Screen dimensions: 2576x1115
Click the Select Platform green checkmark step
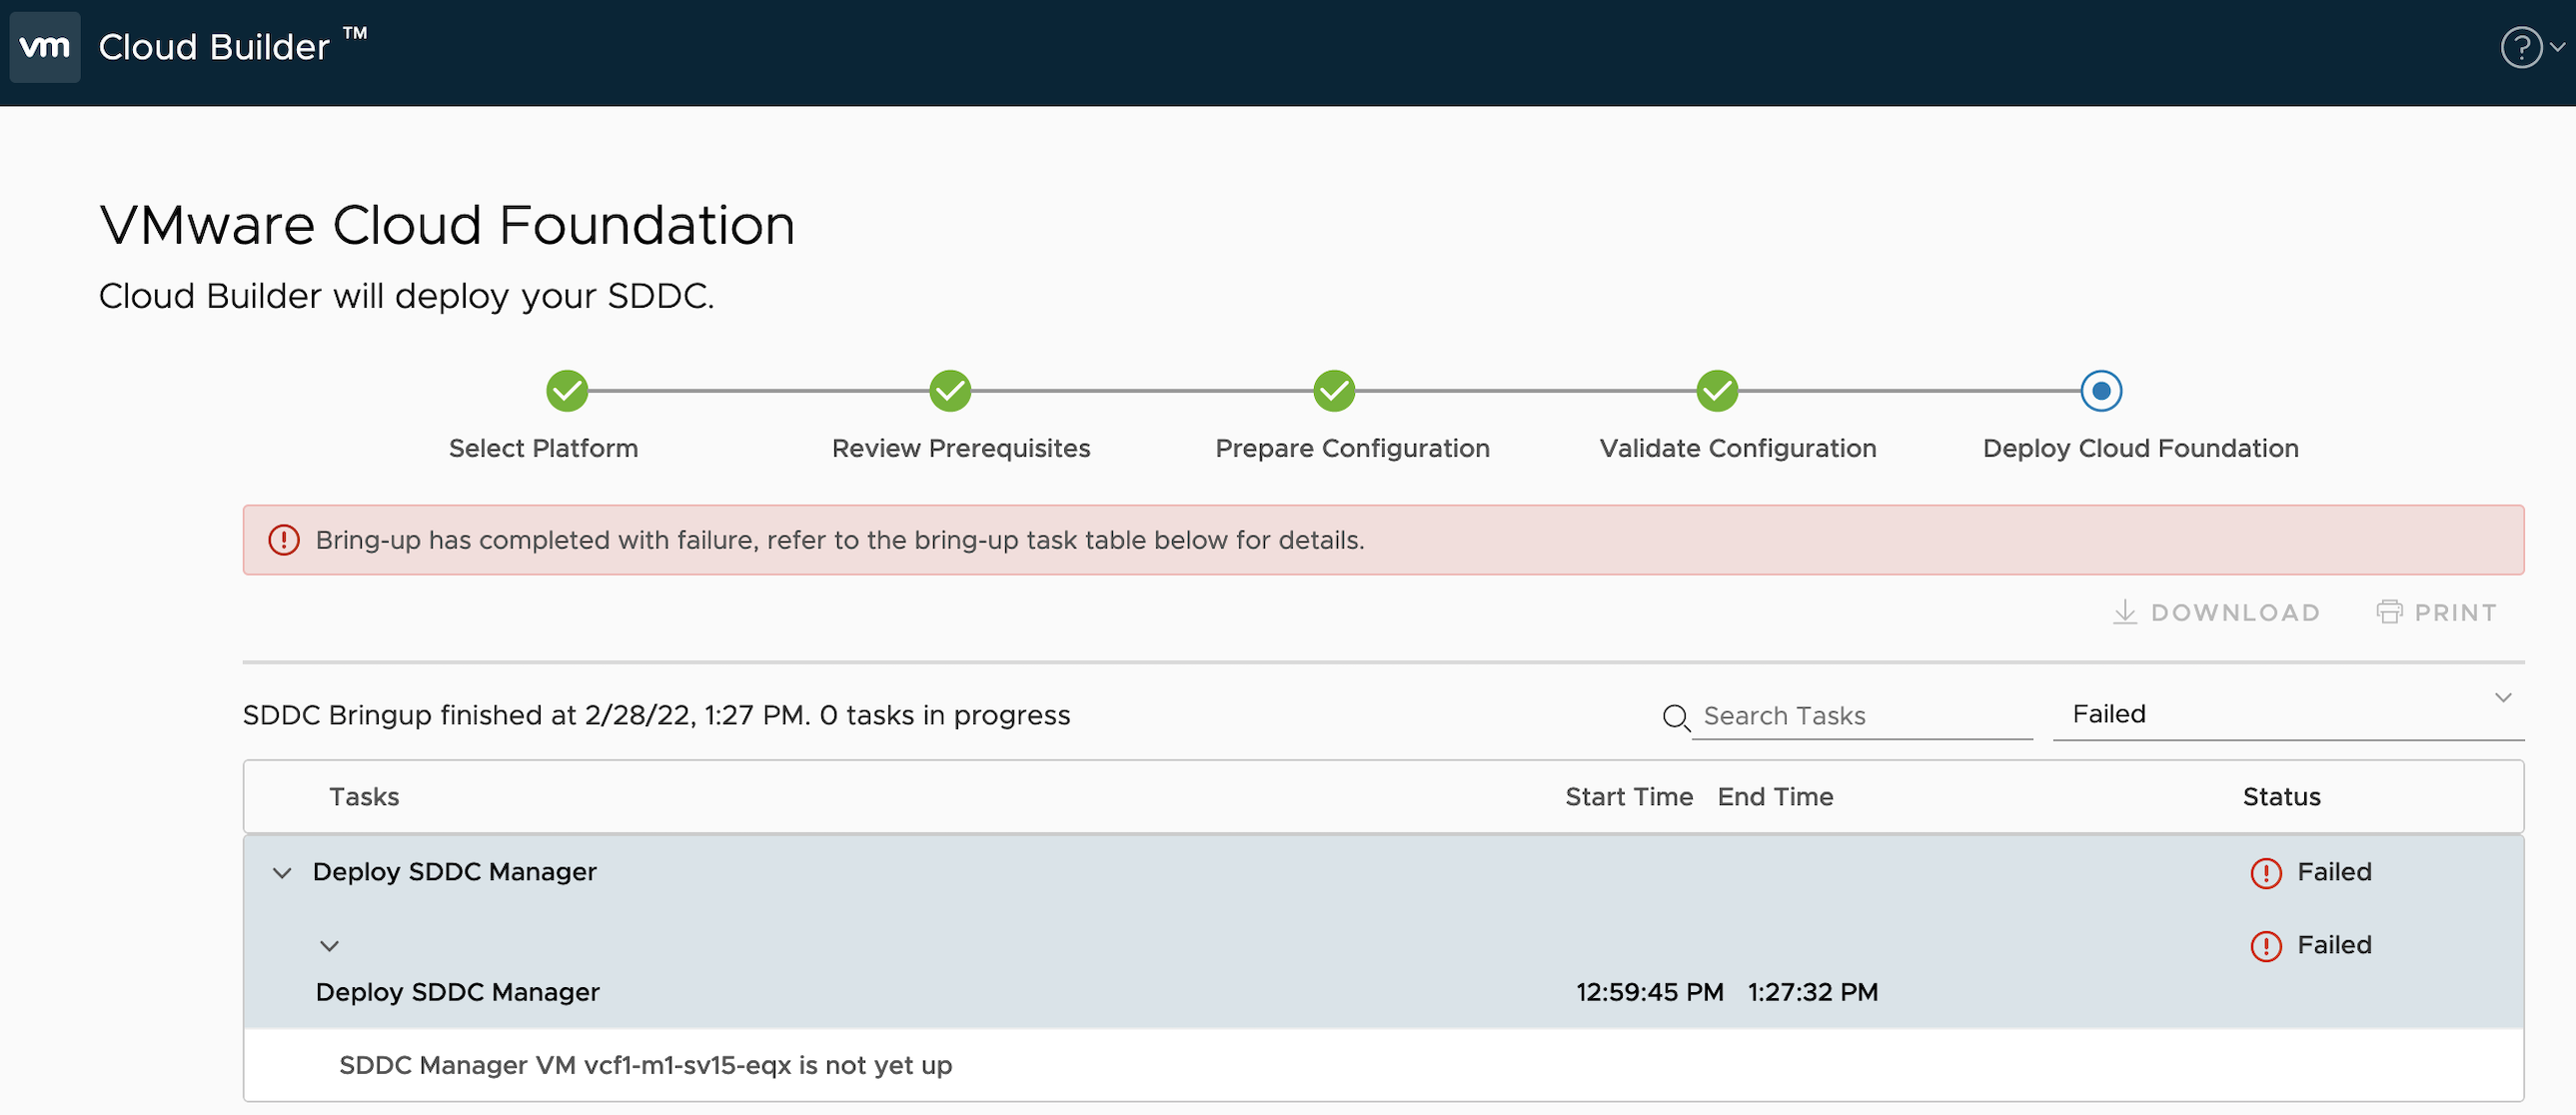(567, 391)
